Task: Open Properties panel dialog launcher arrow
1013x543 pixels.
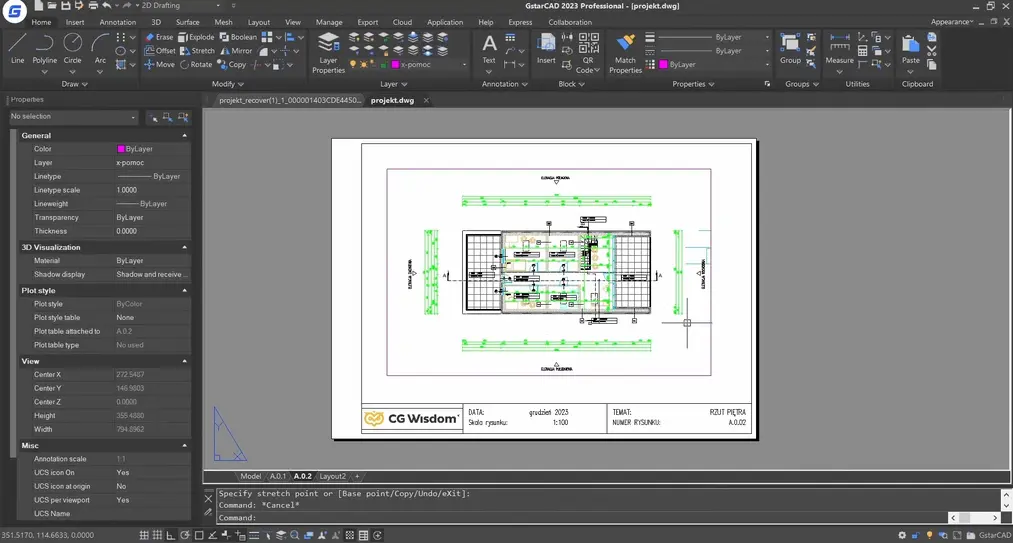Action: [768, 84]
